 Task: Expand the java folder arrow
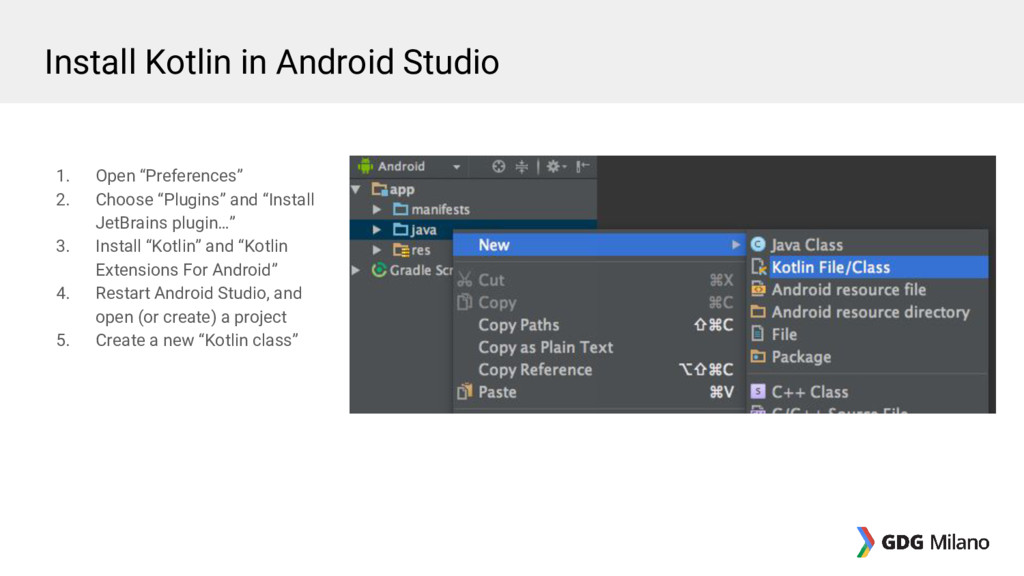tap(377, 230)
